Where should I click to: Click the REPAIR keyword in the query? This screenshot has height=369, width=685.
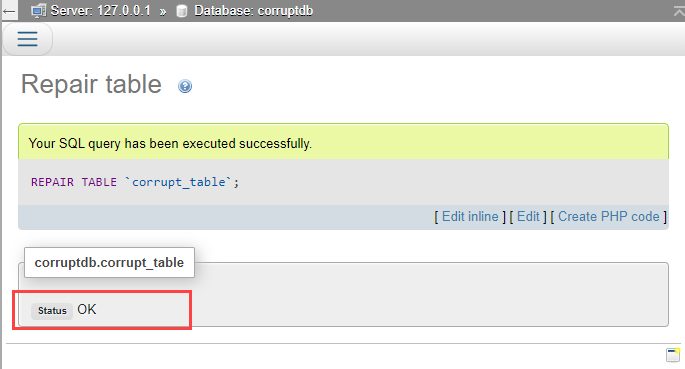[52, 182]
